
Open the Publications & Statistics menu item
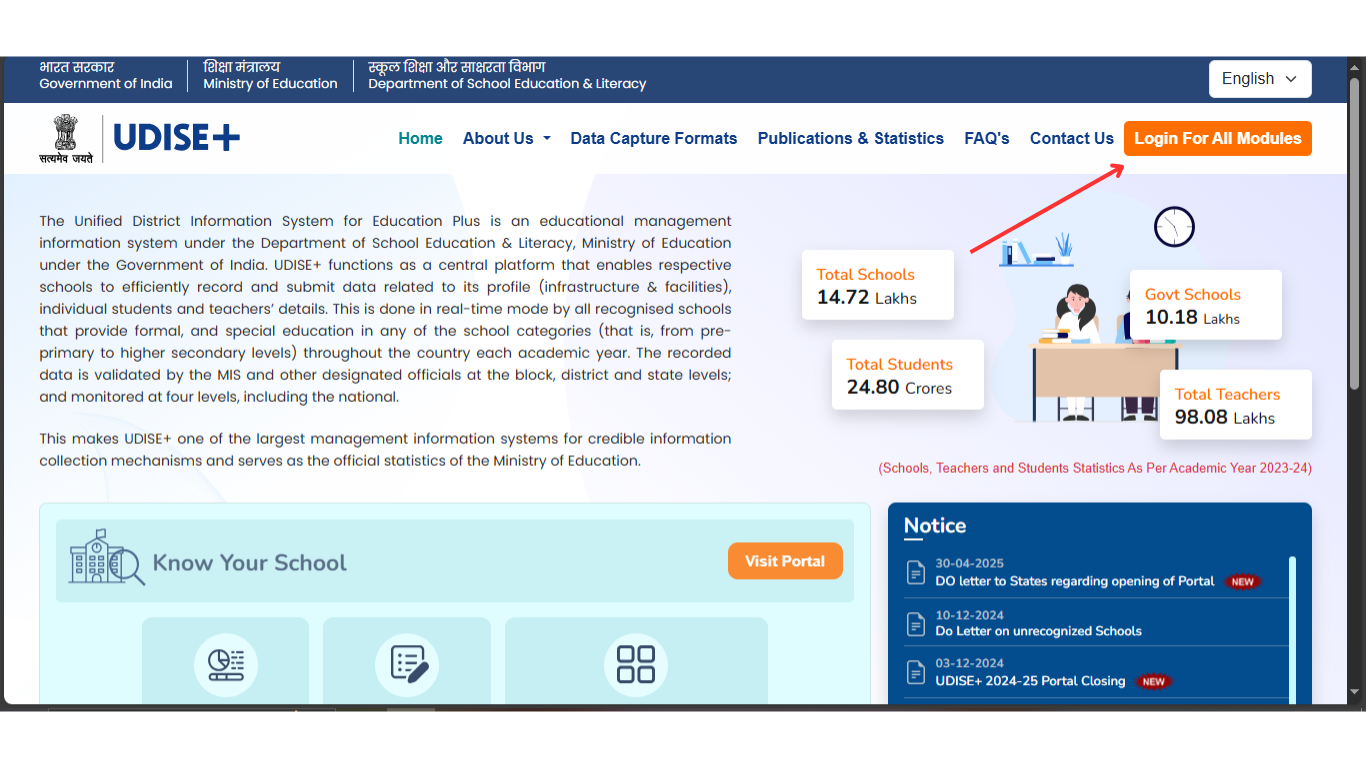[x=850, y=138]
